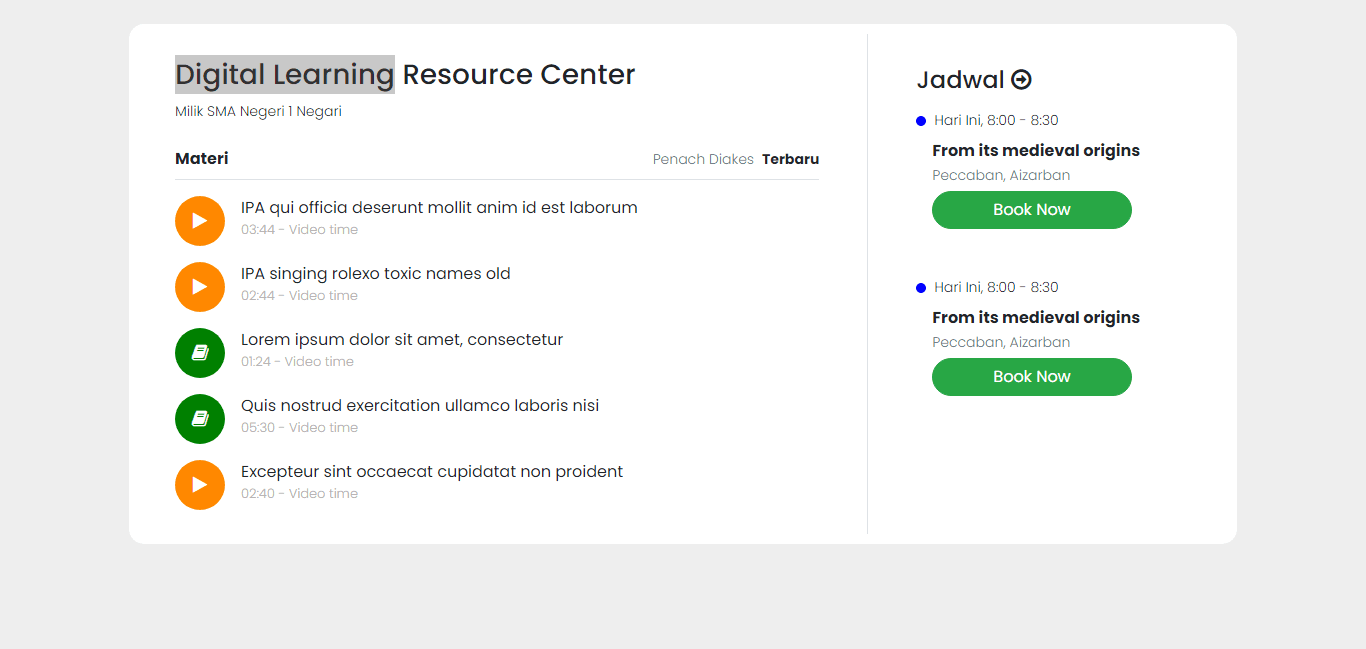Book Now for the second schedule

1031,377
